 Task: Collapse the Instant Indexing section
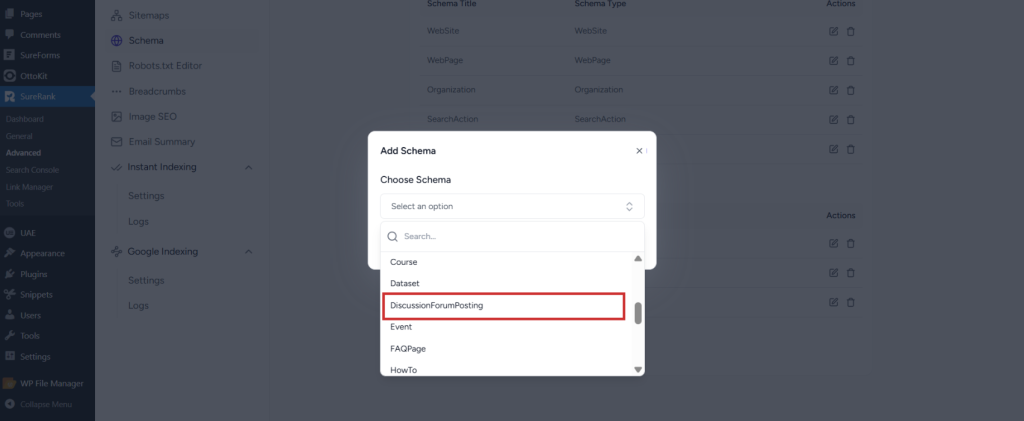[248, 167]
